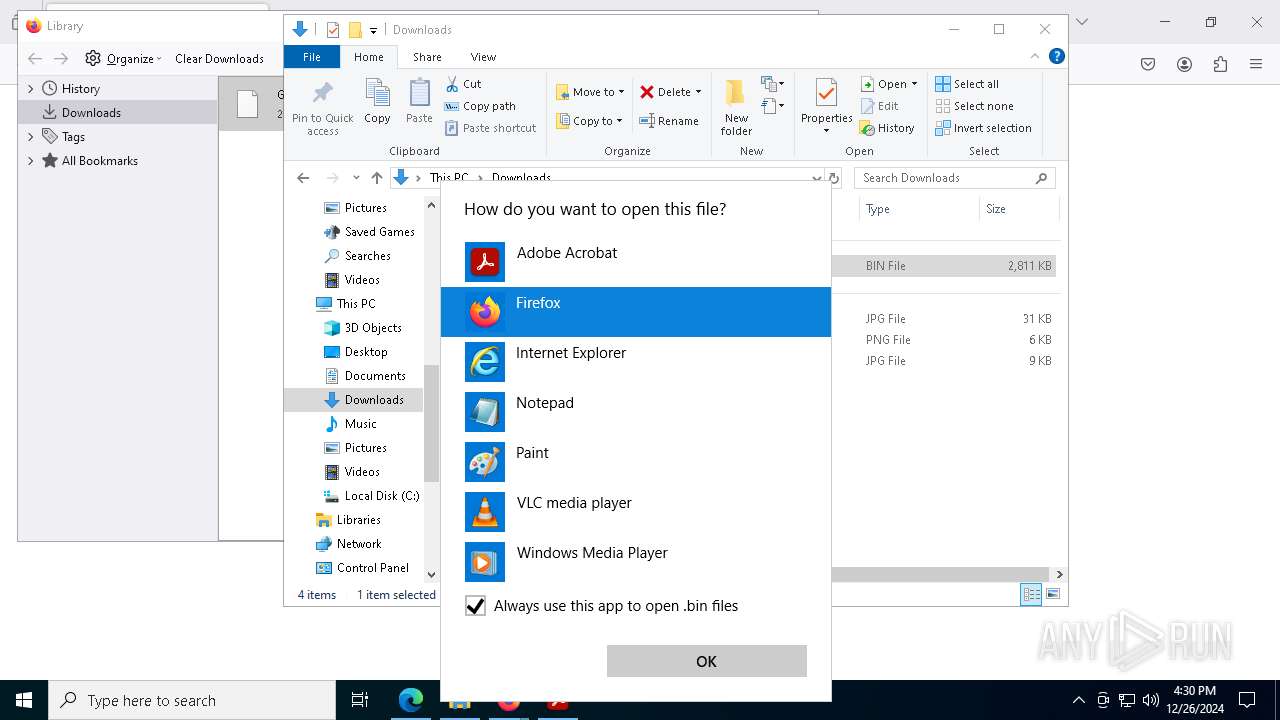The width and height of the screenshot is (1280, 720).
Task: Open Microsoft Edge from taskbar
Action: pyautogui.click(x=411, y=700)
